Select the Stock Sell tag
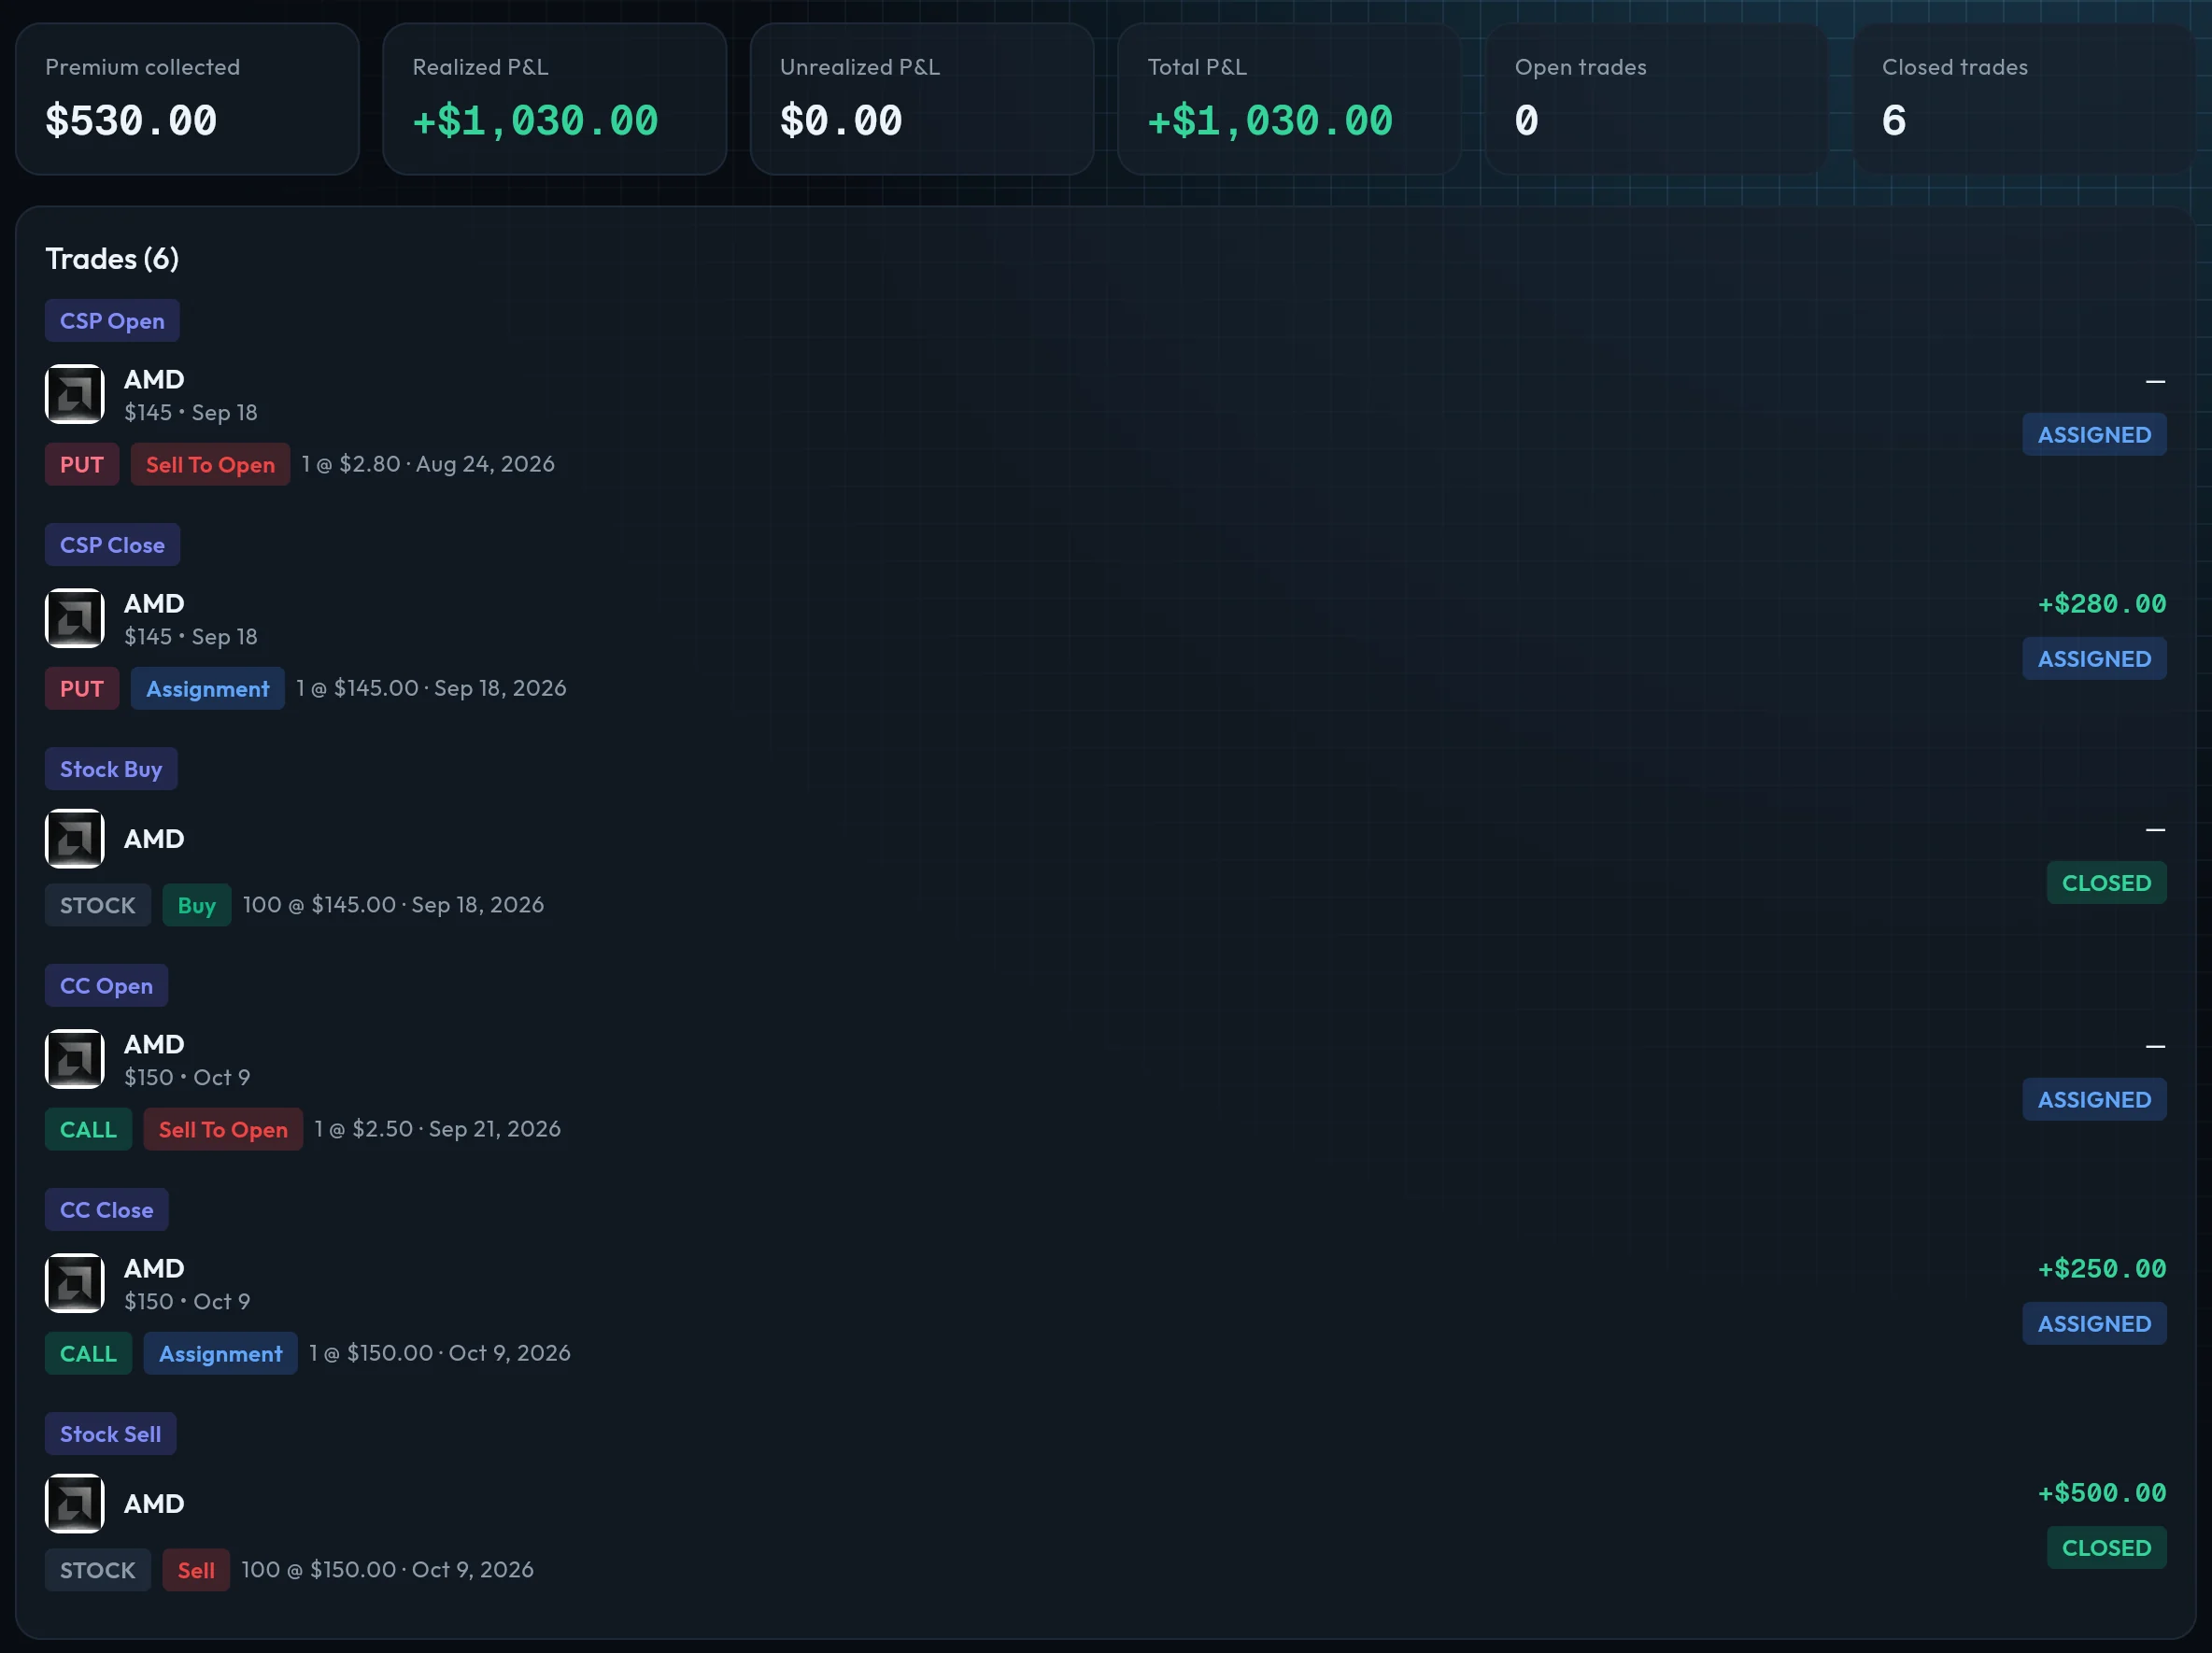The height and width of the screenshot is (1653, 2212). 110,1434
